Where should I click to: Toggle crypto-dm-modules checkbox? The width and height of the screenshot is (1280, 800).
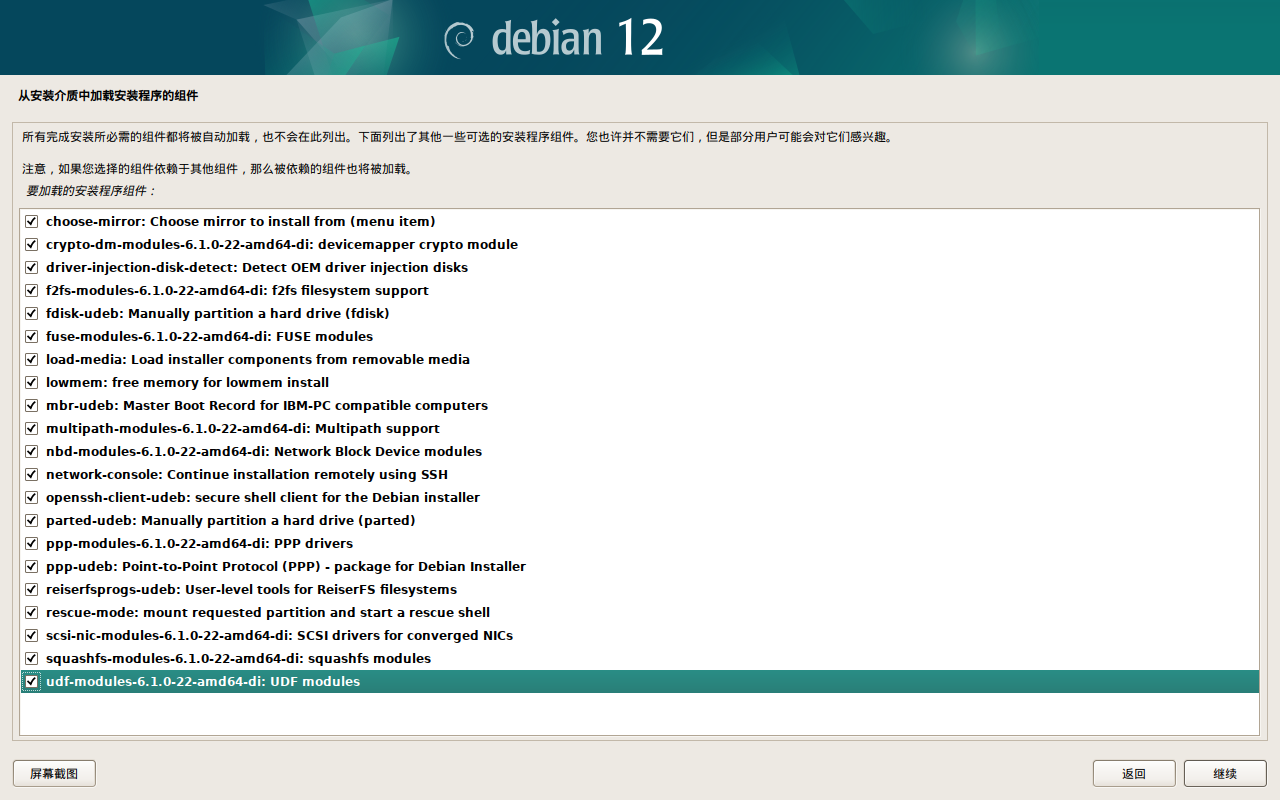(x=32, y=245)
